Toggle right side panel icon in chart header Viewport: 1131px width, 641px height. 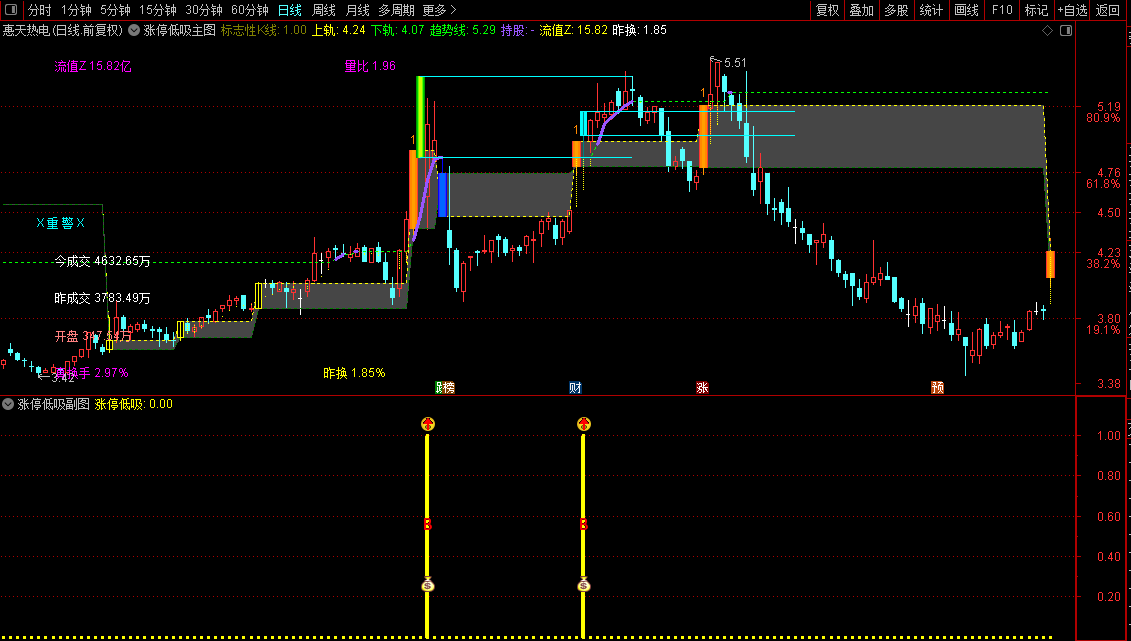tap(1065, 30)
